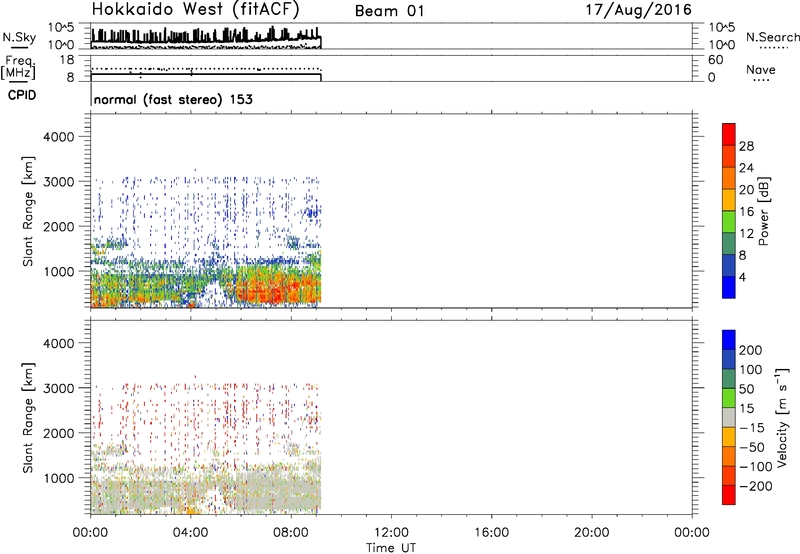800x554 pixels.
Task: Click '3000' on the velocity panel axis
Action: coord(59,388)
